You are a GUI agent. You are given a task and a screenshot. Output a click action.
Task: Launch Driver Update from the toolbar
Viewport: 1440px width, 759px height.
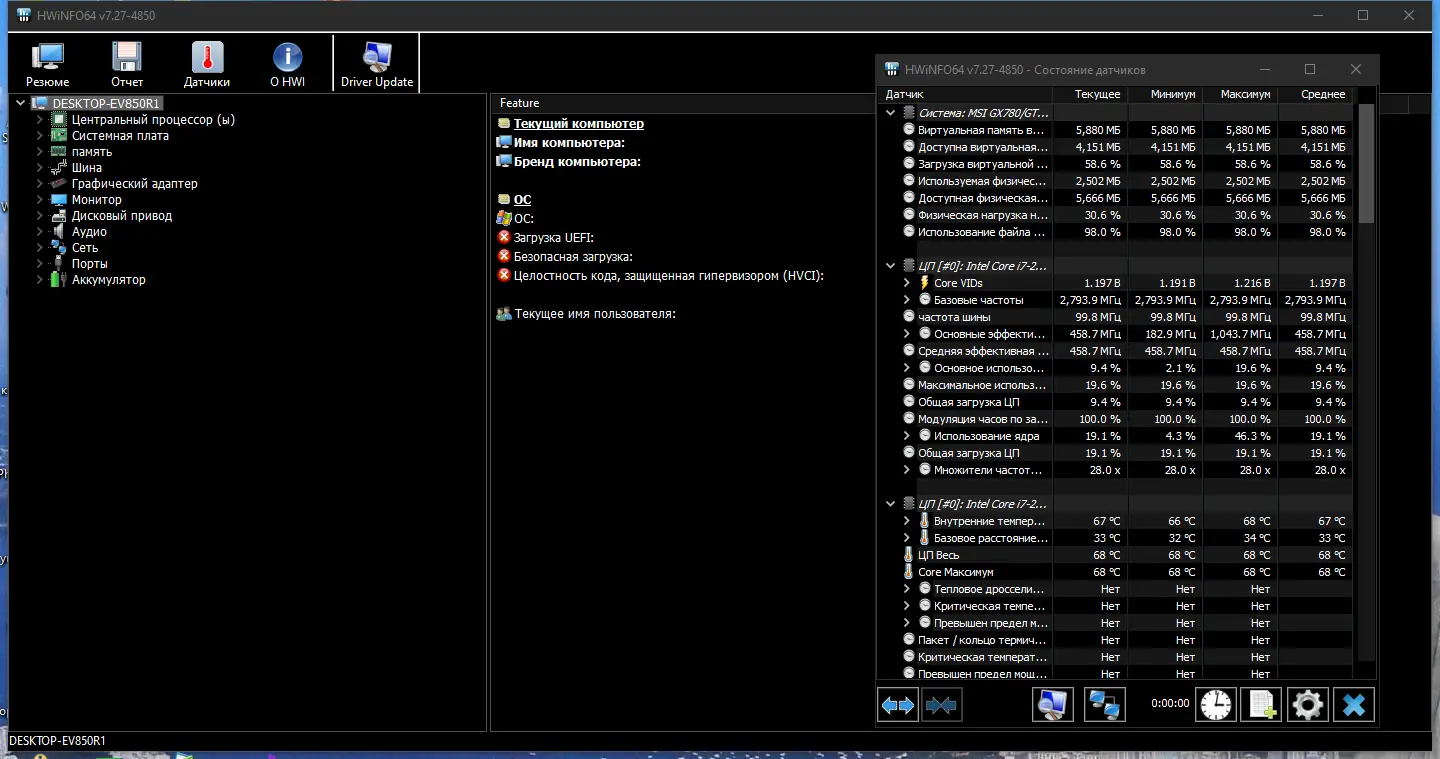coord(377,65)
